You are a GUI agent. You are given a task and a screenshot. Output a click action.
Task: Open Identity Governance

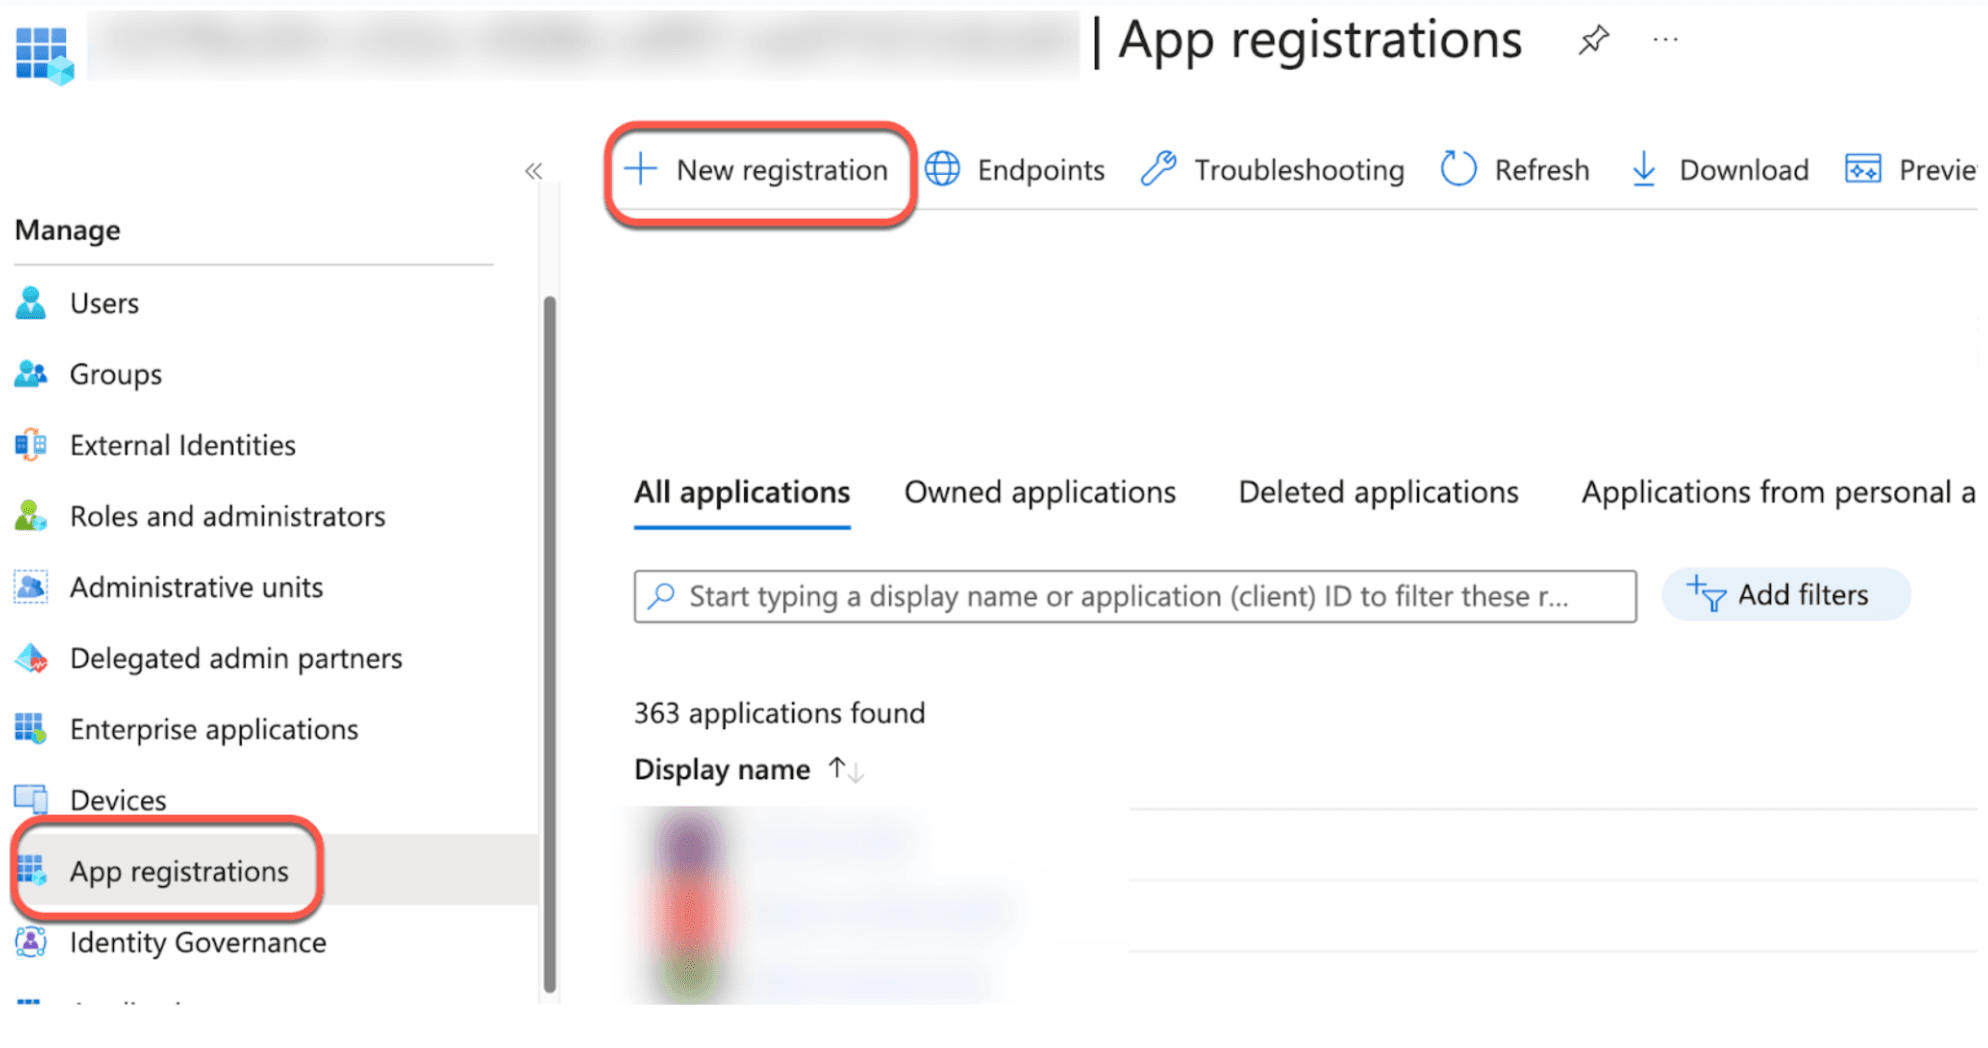click(x=198, y=942)
